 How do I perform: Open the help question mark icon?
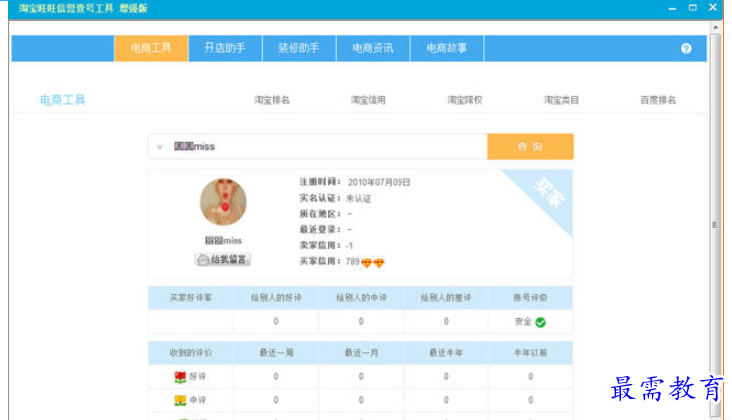point(686,49)
